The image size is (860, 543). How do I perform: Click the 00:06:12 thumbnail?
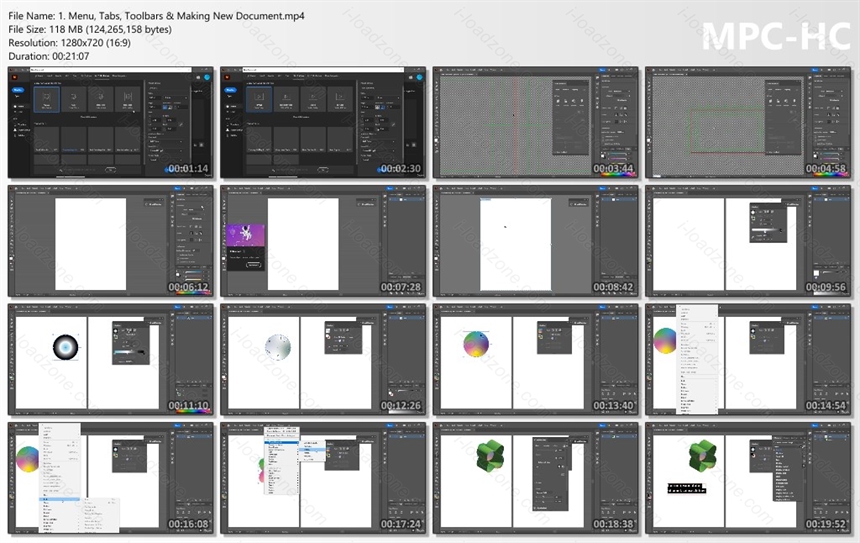[x=111, y=241]
